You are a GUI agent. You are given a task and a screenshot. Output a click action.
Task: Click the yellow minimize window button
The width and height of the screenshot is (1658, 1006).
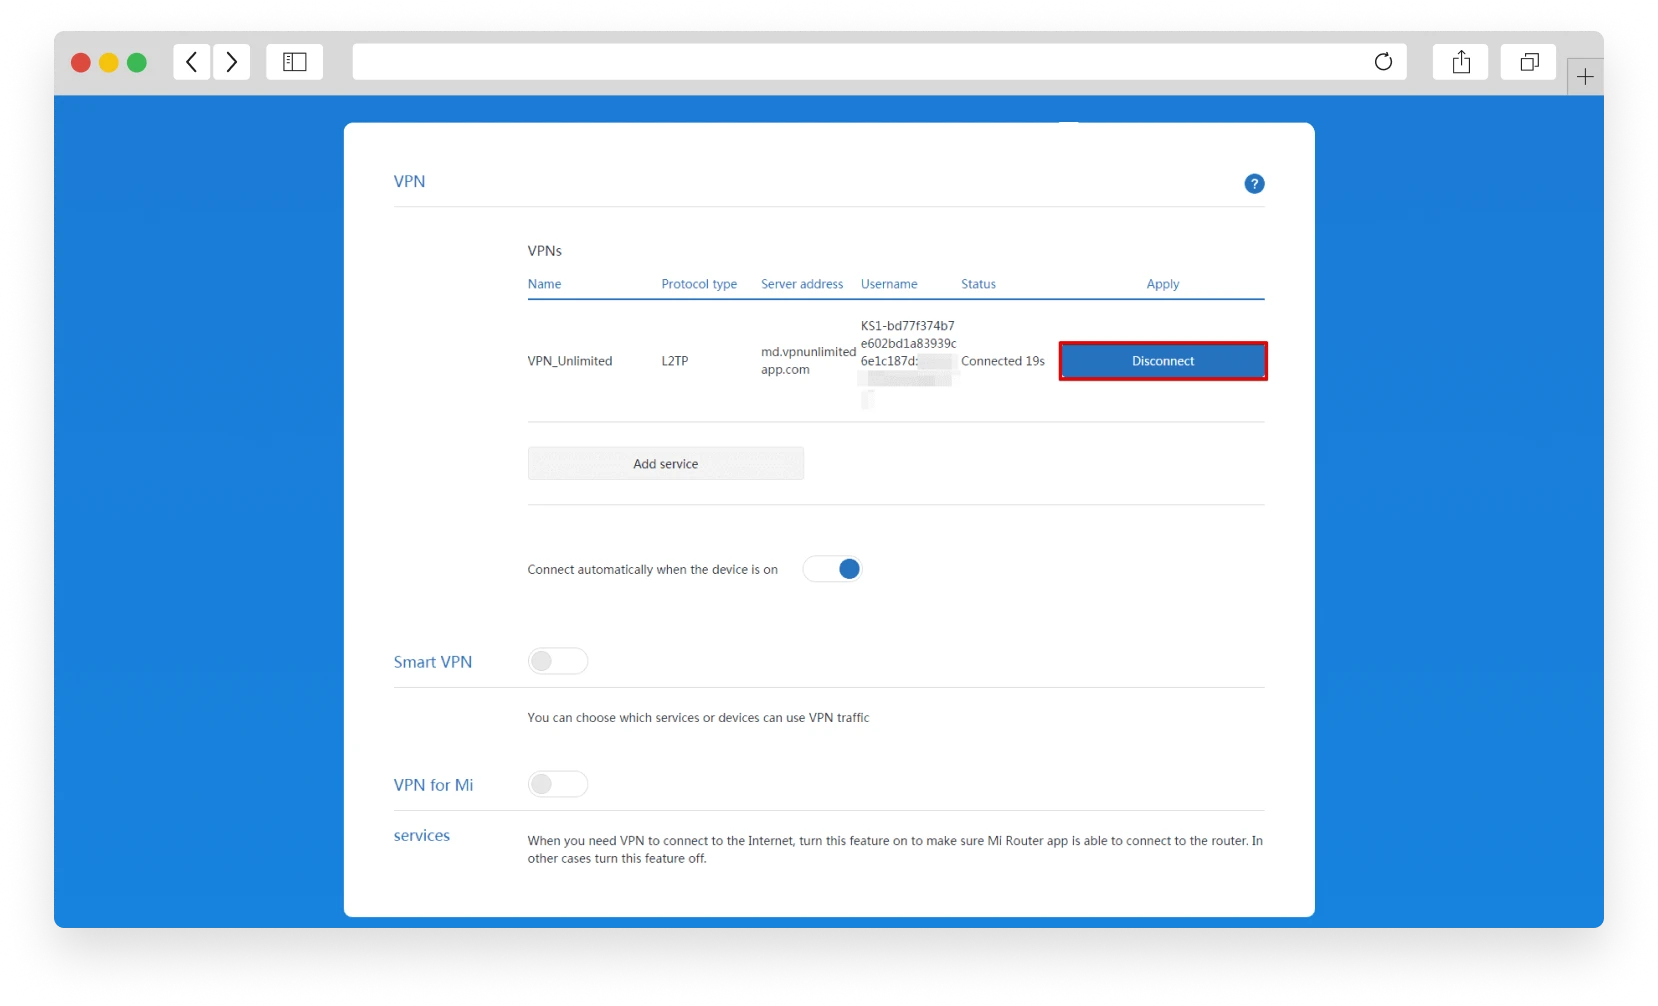click(109, 63)
